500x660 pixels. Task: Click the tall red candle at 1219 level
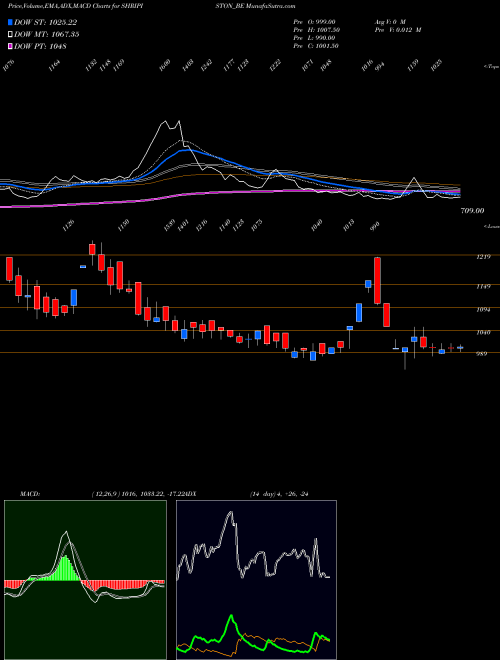point(378,280)
